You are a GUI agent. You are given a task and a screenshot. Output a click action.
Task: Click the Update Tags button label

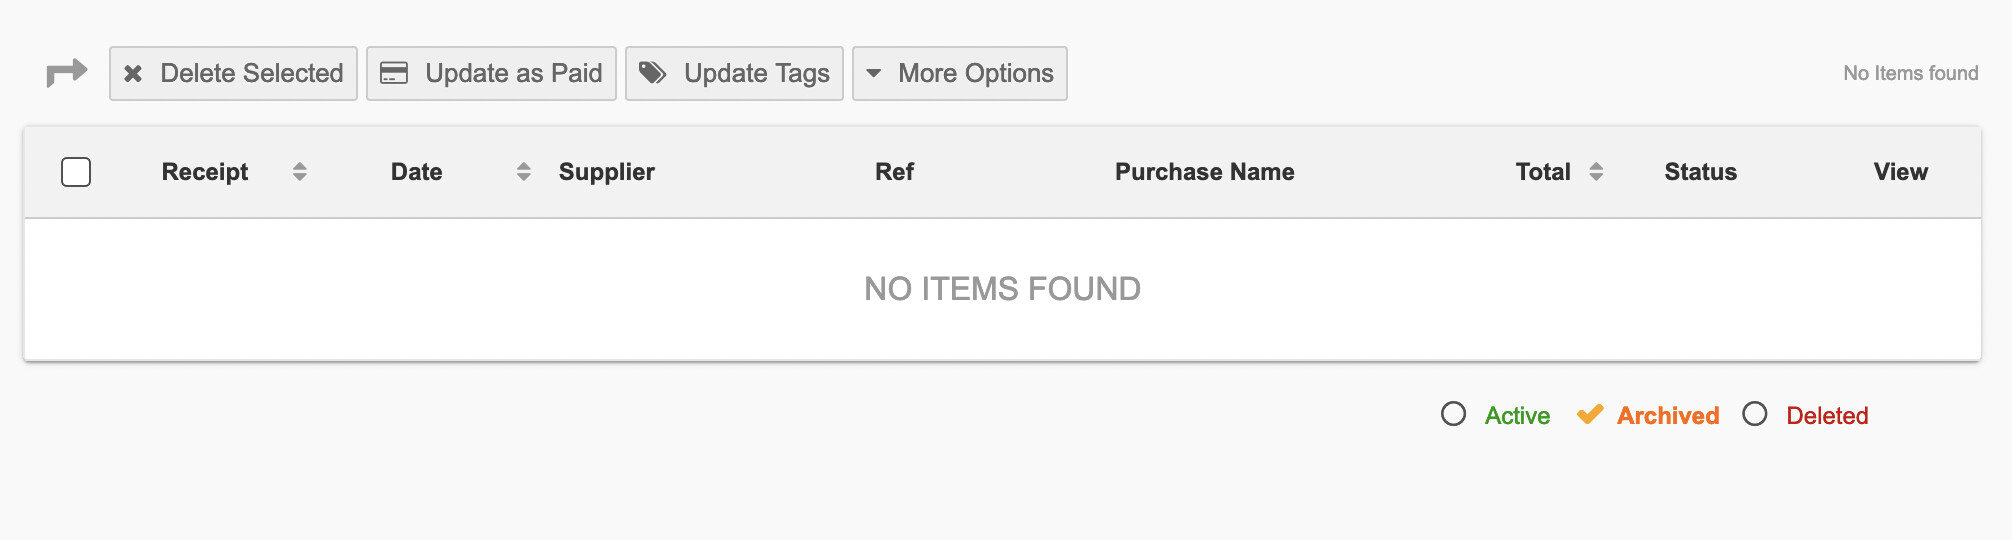click(757, 73)
